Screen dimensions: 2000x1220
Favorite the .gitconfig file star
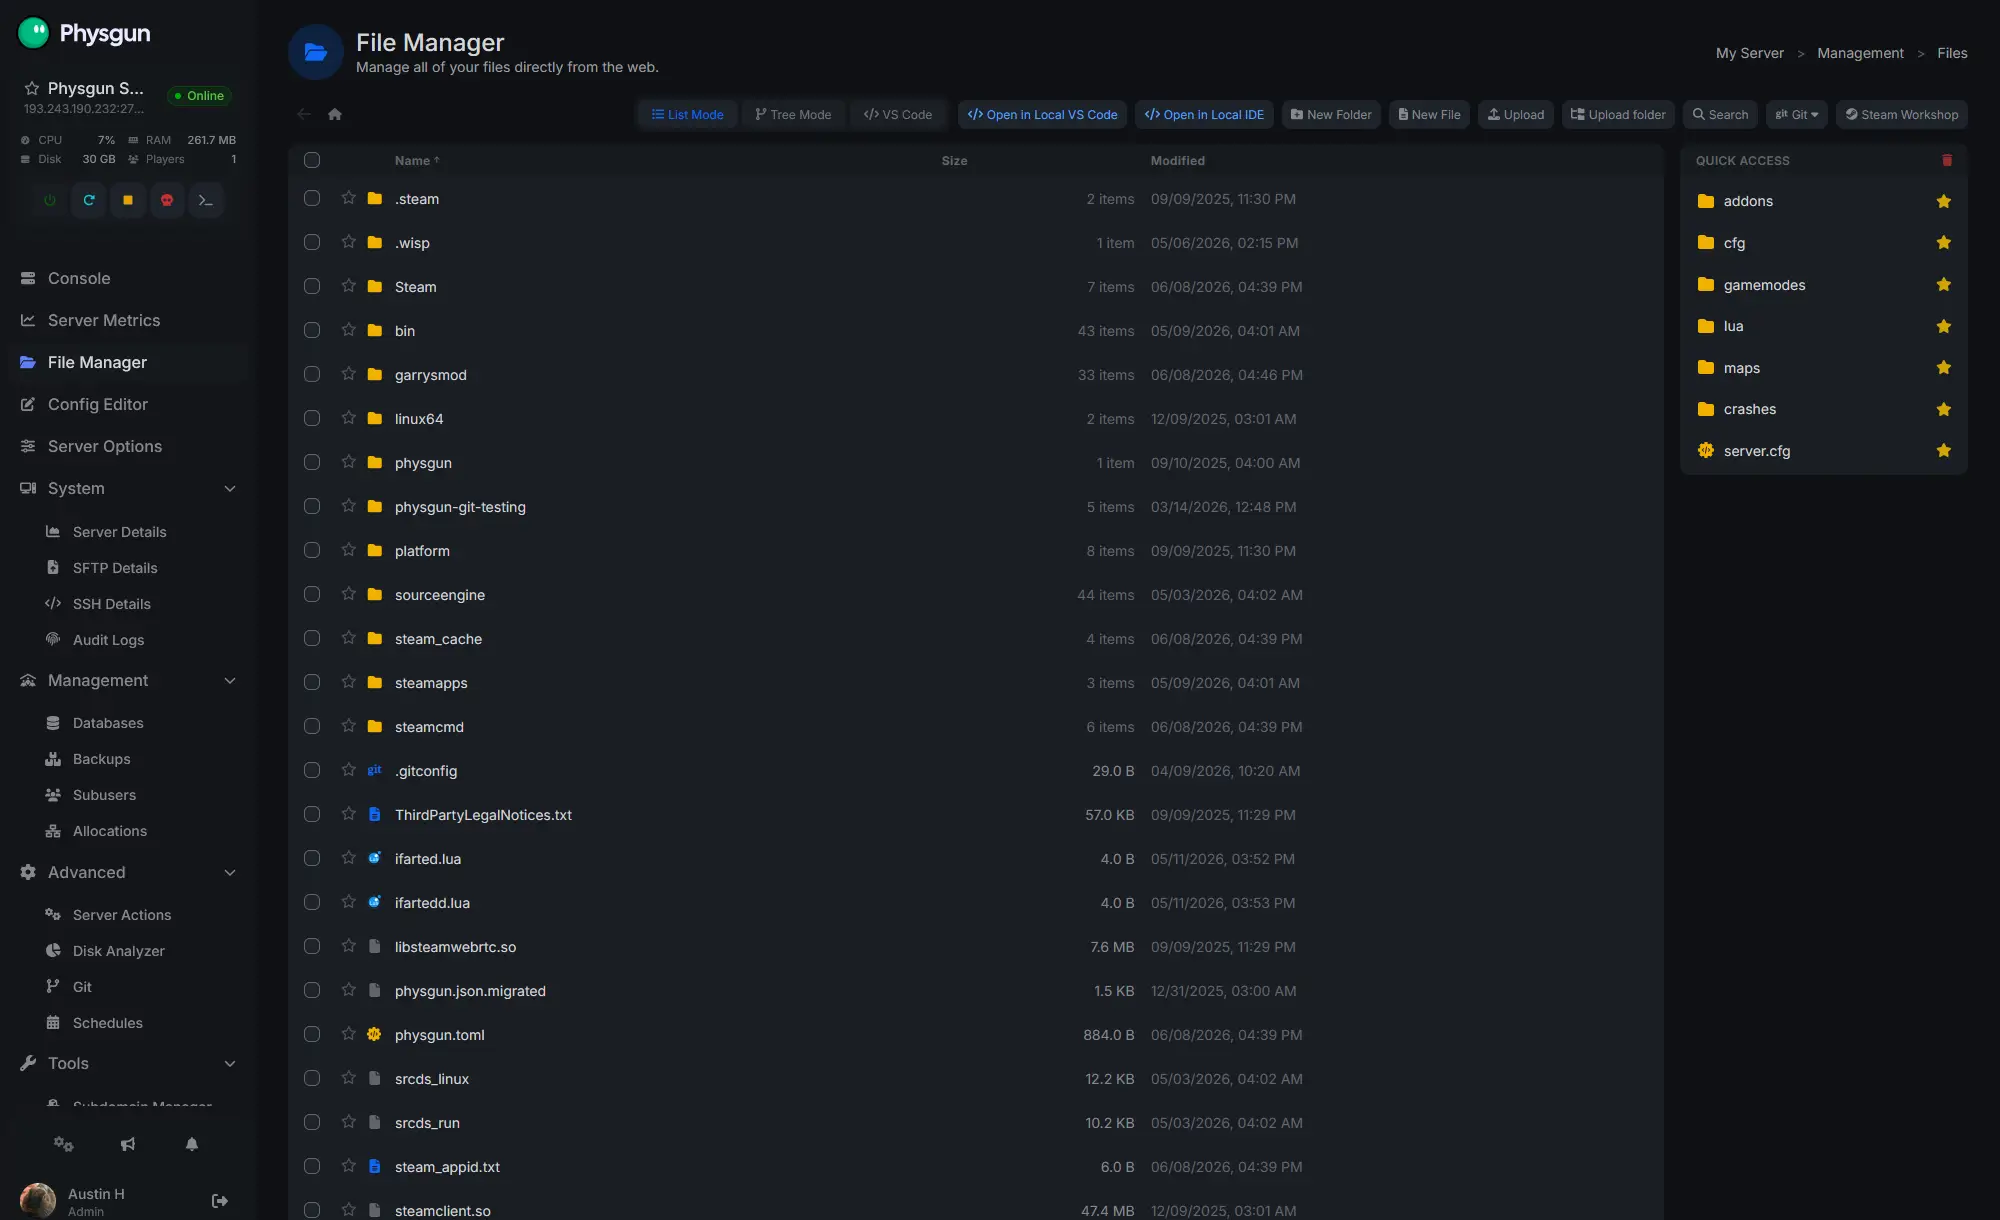pyautogui.click(x=348, y=770)
